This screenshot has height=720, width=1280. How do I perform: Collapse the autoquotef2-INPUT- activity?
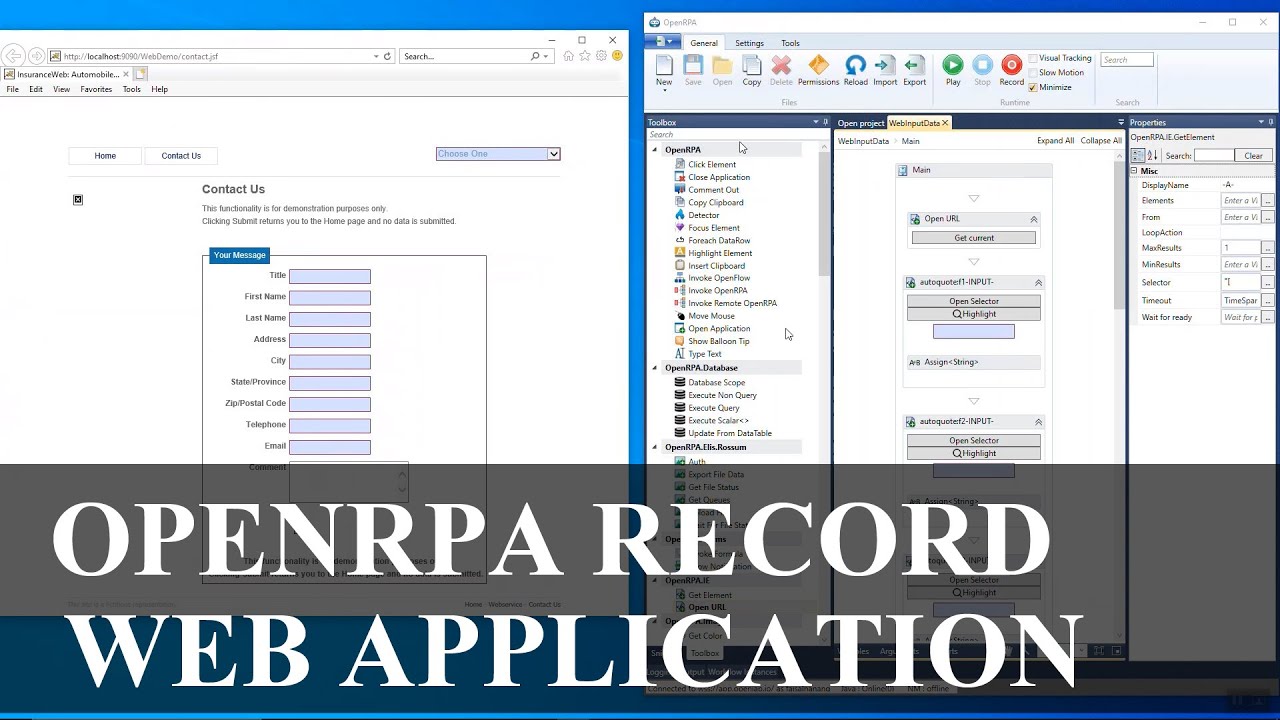pyautogui.click(x=1038, y=422)
